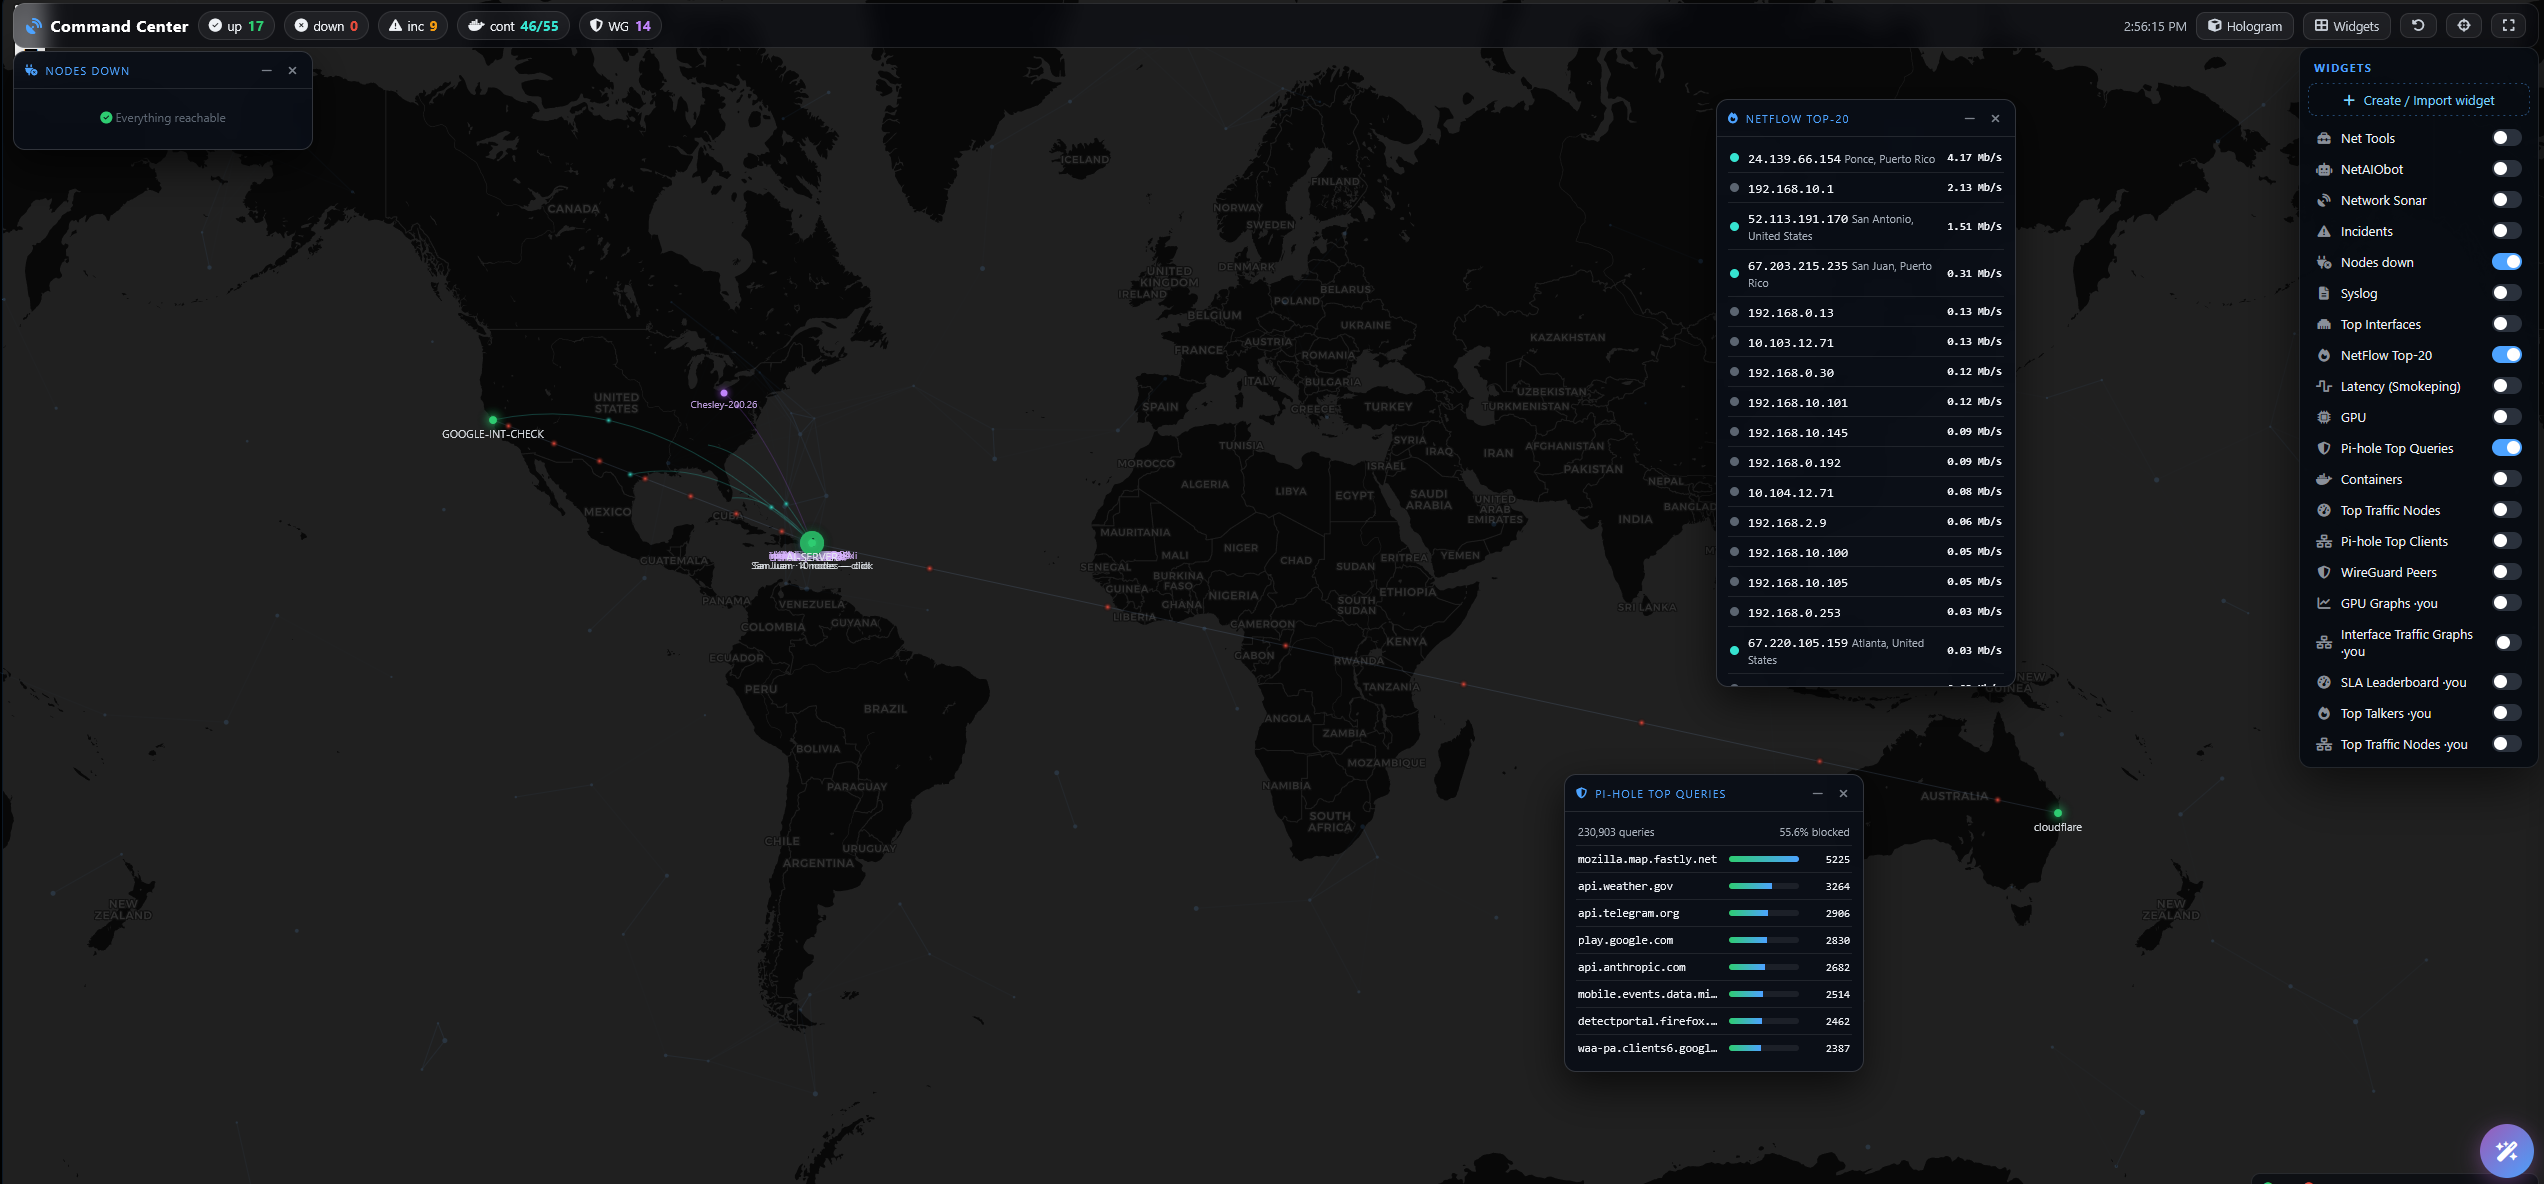Enable the Syslog widget switch
The height and width of the screenshot is (1184, 2544).
[2506, 293]
